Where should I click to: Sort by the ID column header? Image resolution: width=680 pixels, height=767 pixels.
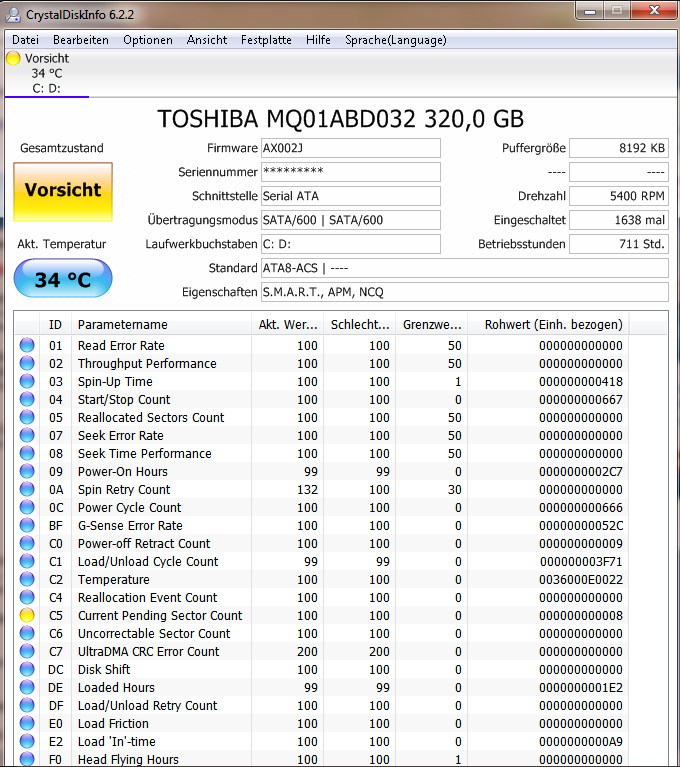[55, 324]
